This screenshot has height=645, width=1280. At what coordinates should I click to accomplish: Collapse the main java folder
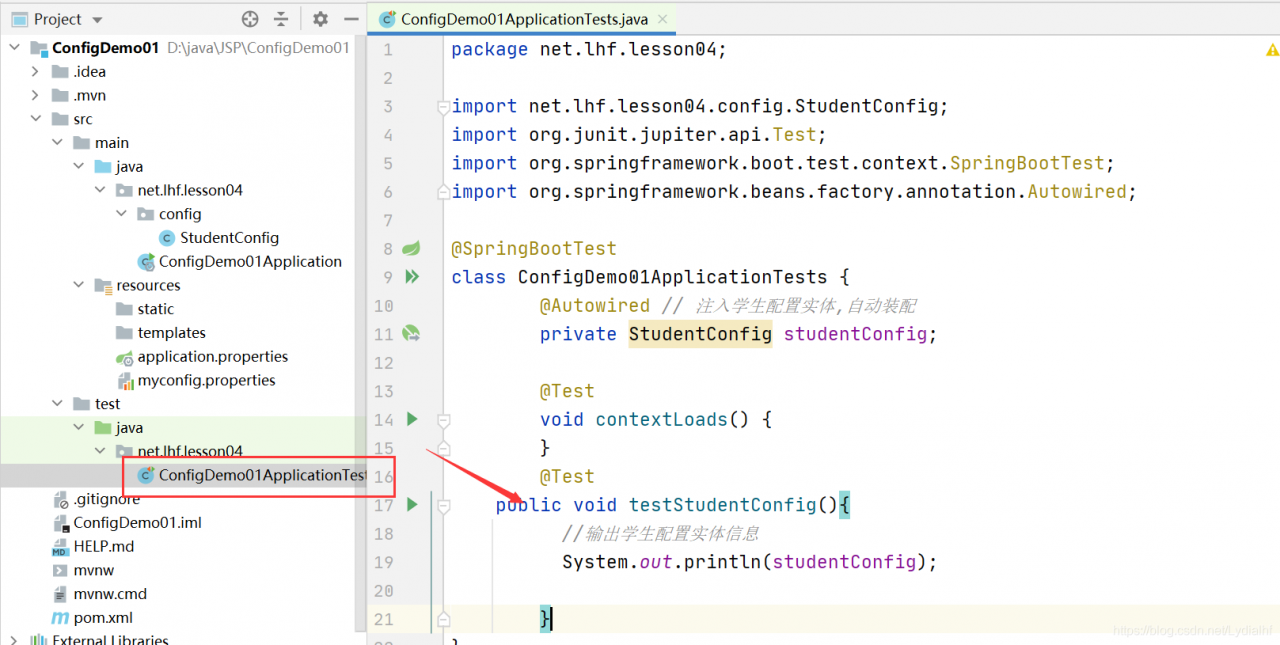click(x=78, y=166)
